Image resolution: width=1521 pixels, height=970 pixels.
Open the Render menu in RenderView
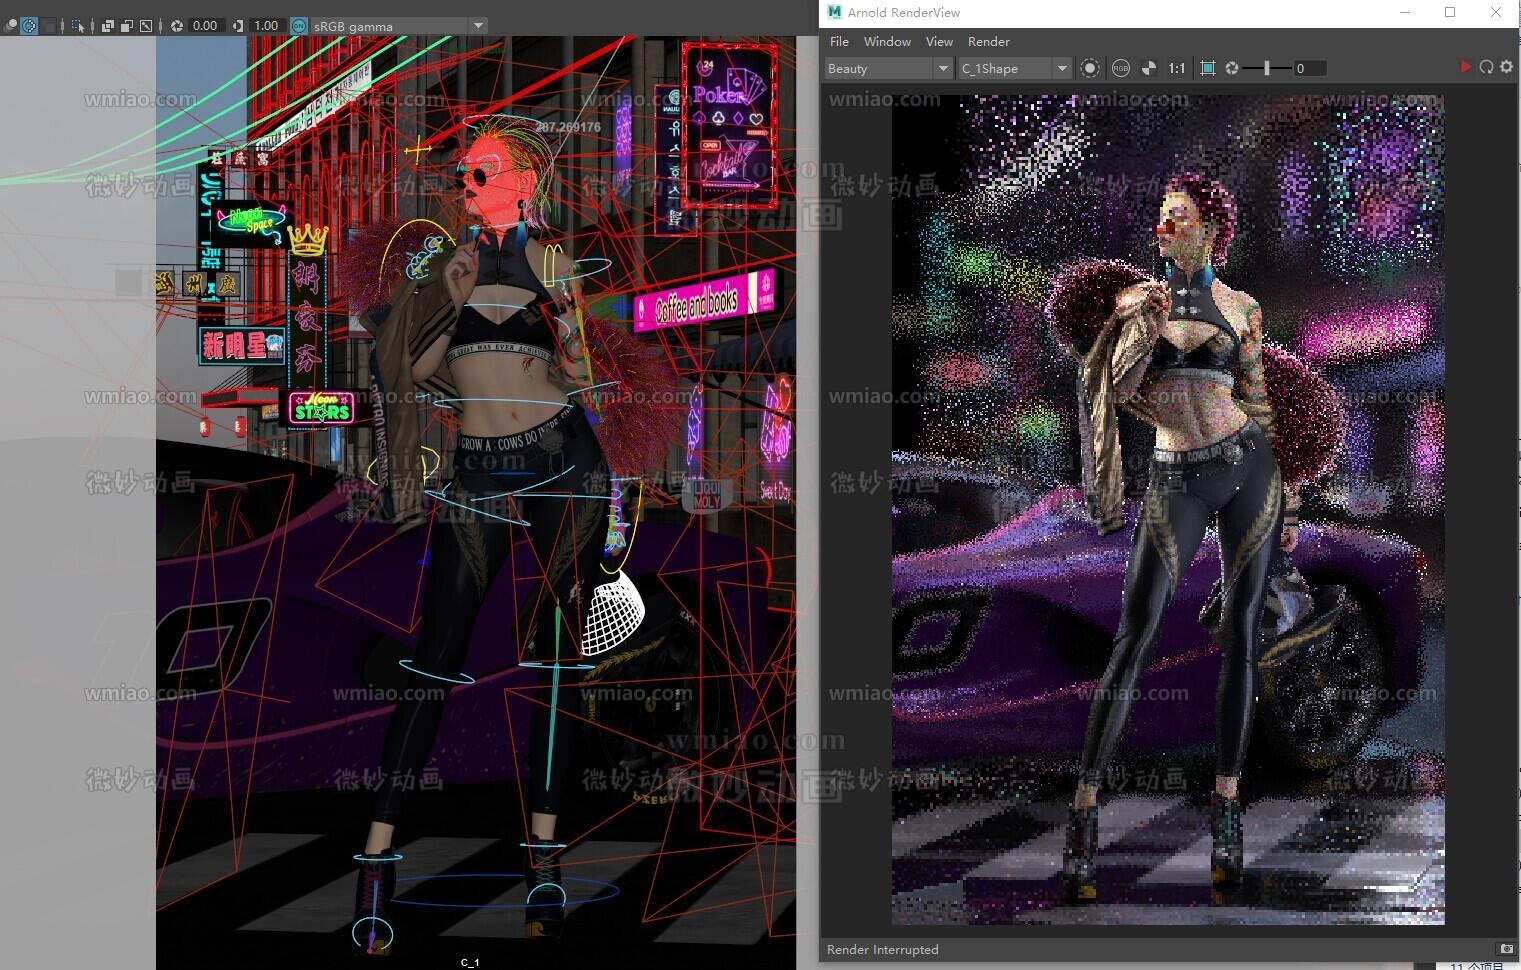[988, 41]
